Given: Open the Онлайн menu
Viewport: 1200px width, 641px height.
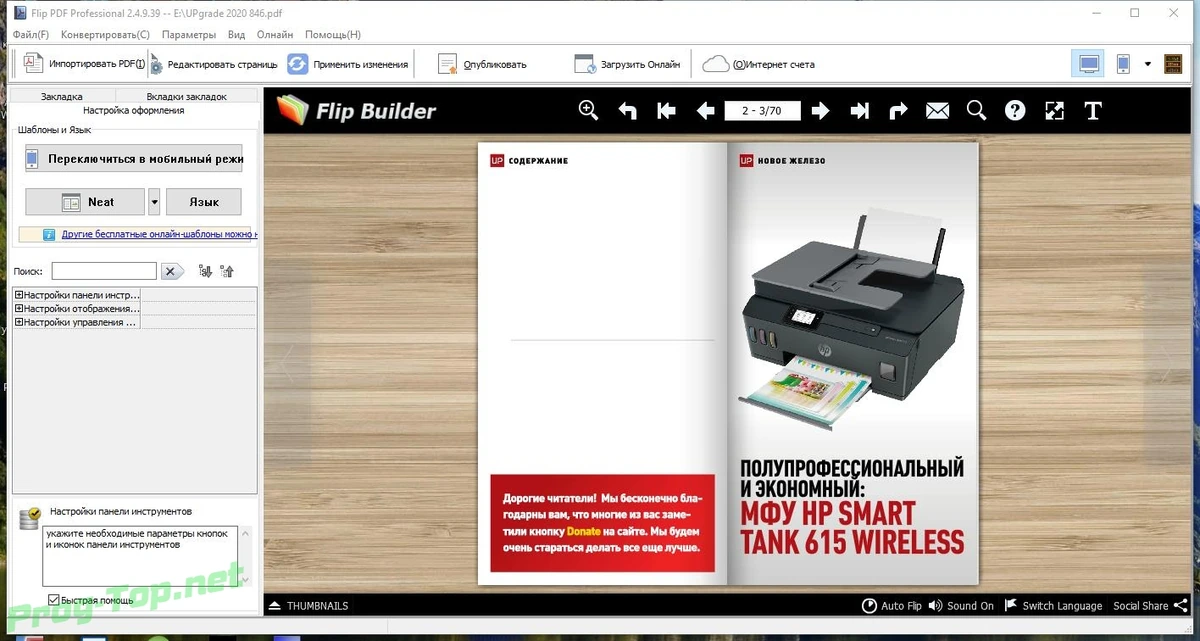Looking at the screenshot, I should click(x=275, y=34).
